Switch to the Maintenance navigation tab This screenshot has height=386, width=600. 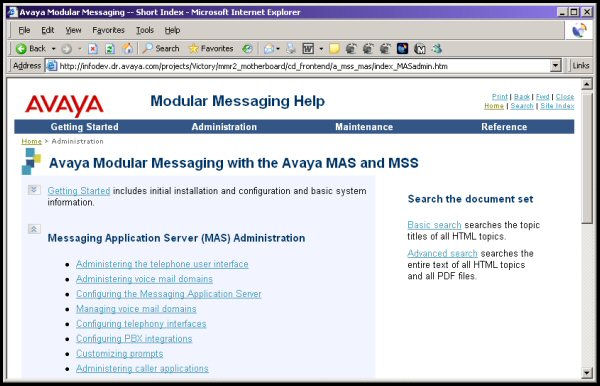364,127
